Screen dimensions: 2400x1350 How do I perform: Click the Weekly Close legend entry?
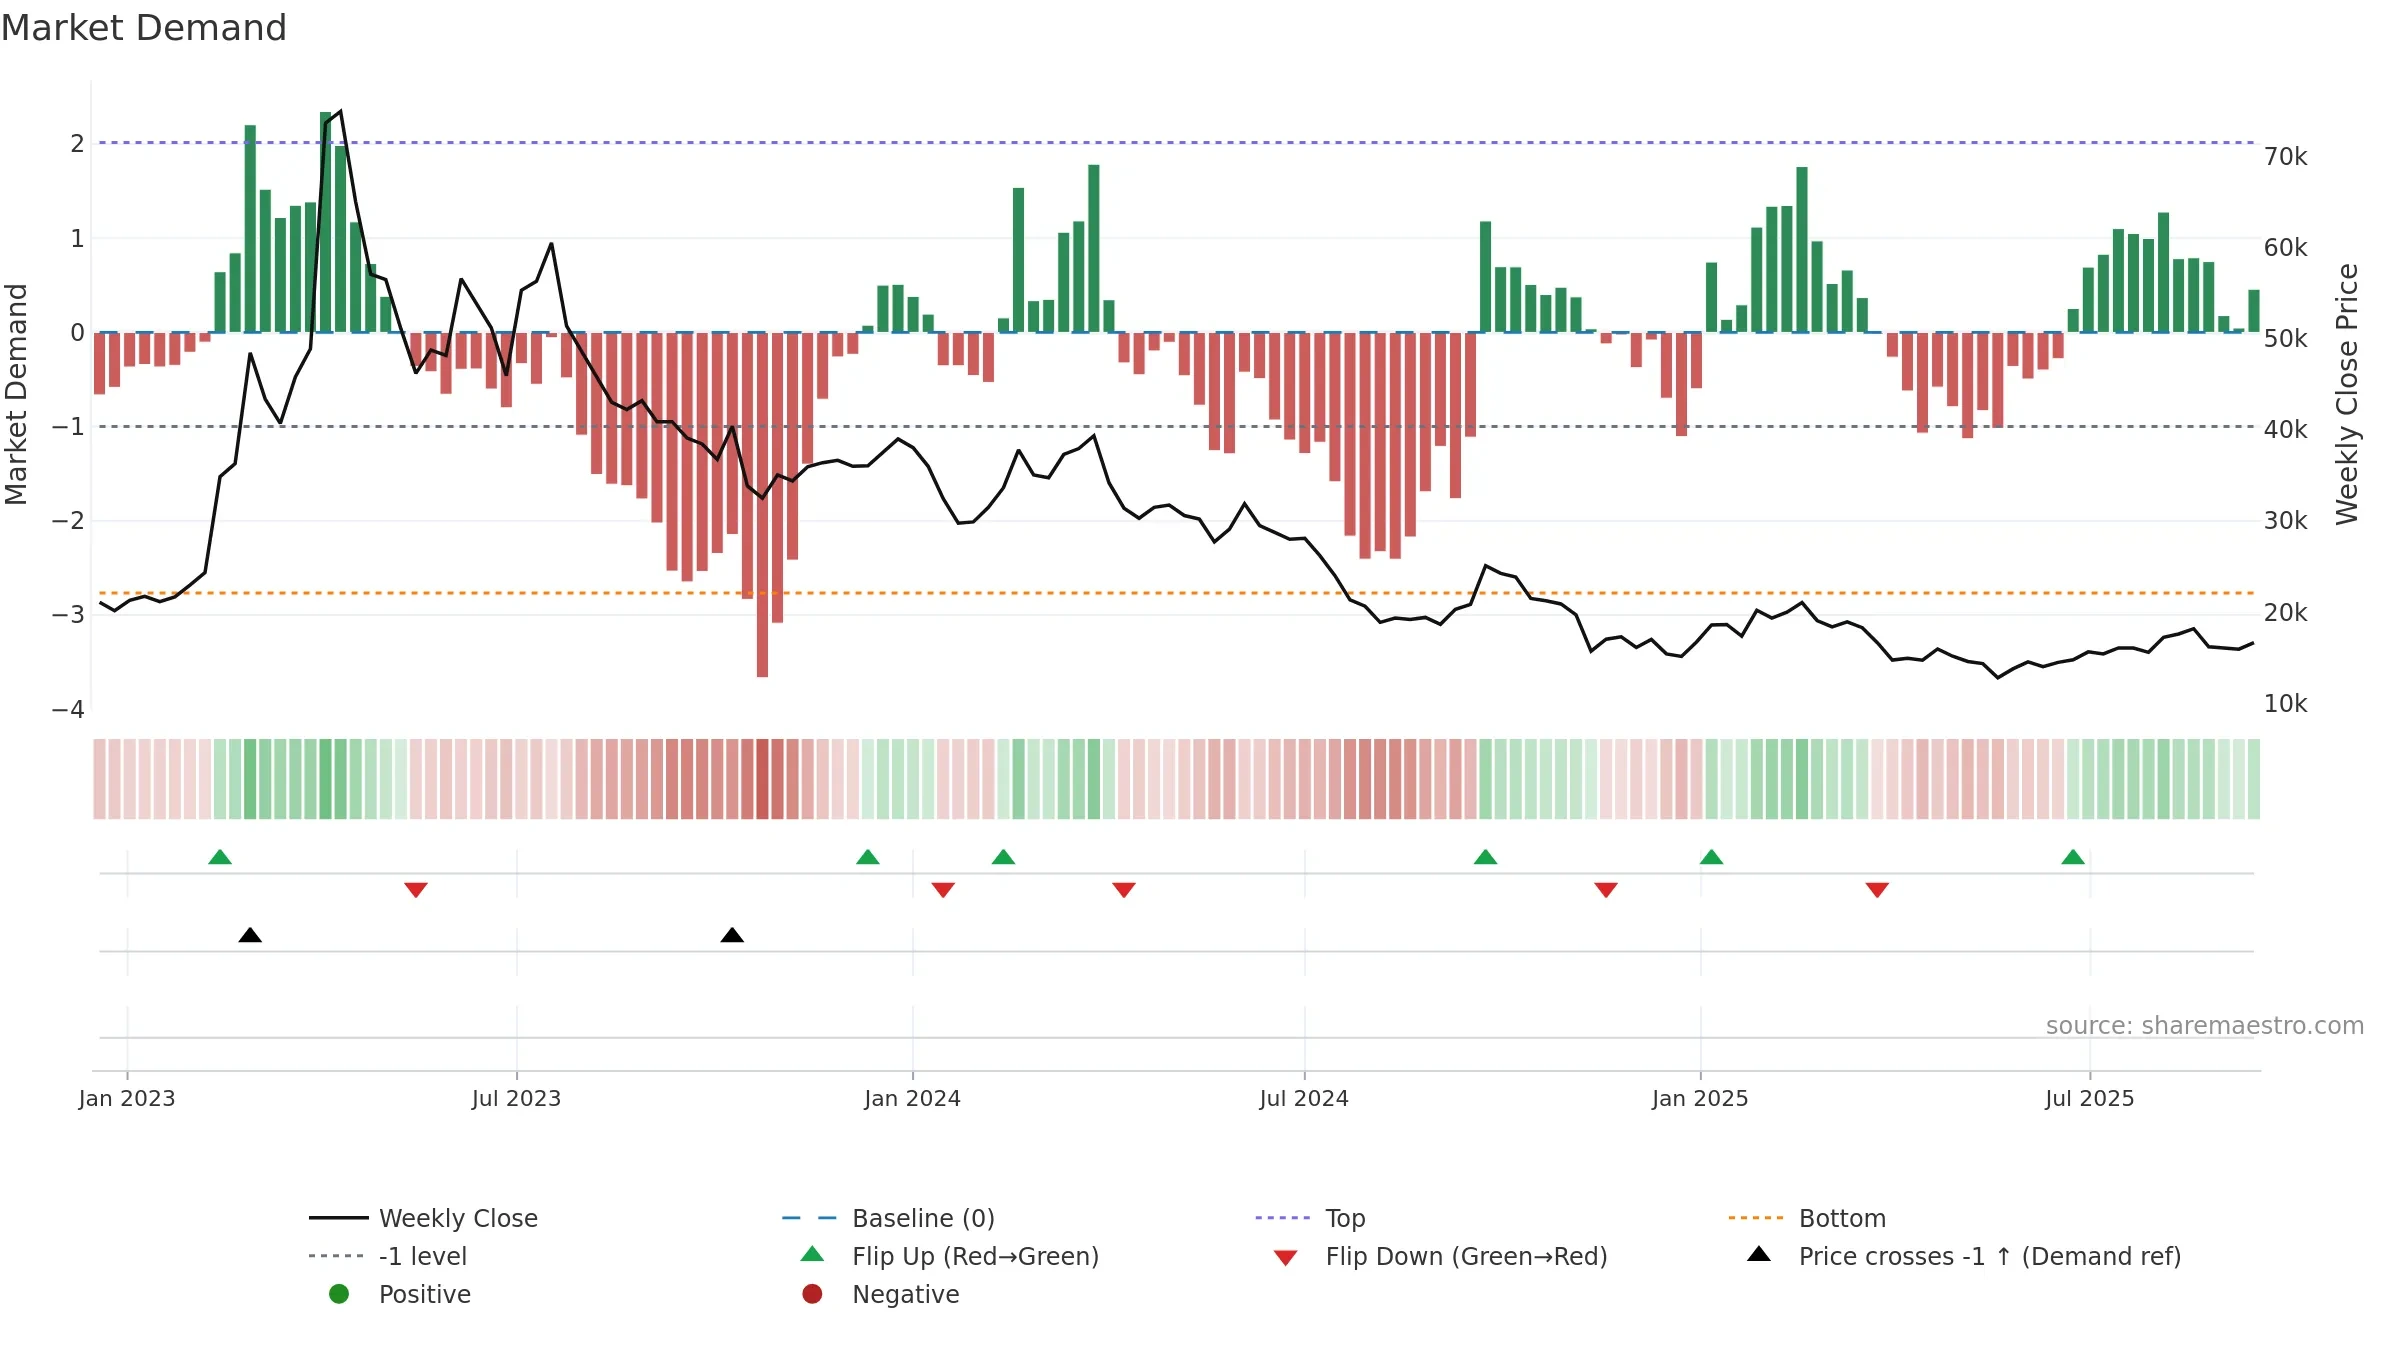pos(424,1218)
